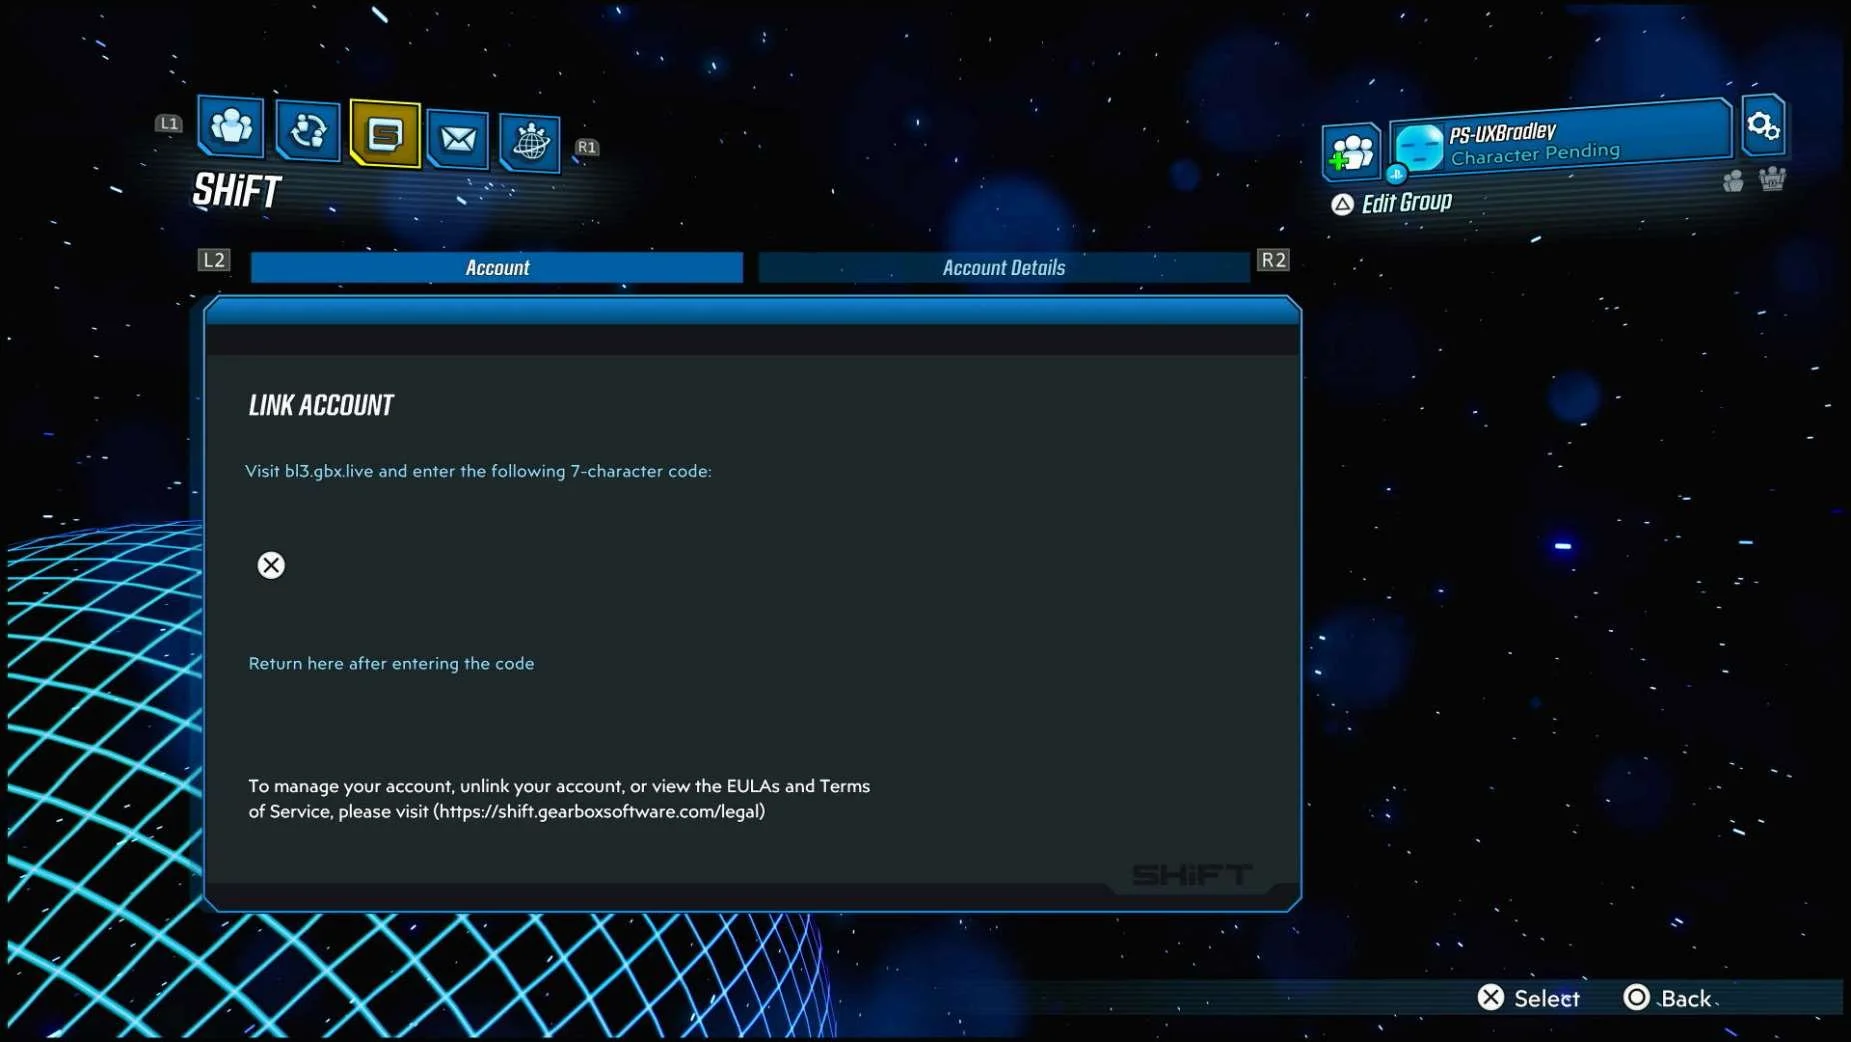Viewport: 1851px width, 1042px height.
Task: Select the highlighted SHiFT icon
Action: pyautogui.click(x=385, y=134)
